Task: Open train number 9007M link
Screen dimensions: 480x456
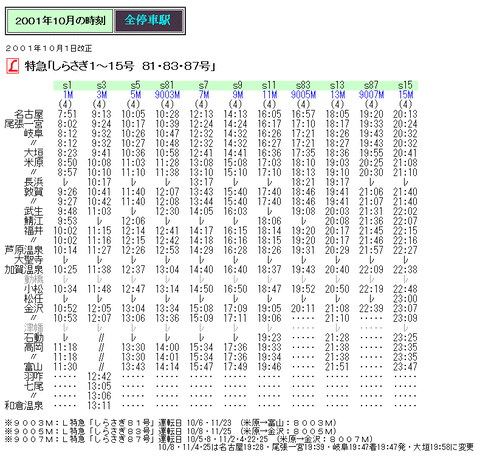Action: pyautogui.click(x=371, y=95)
